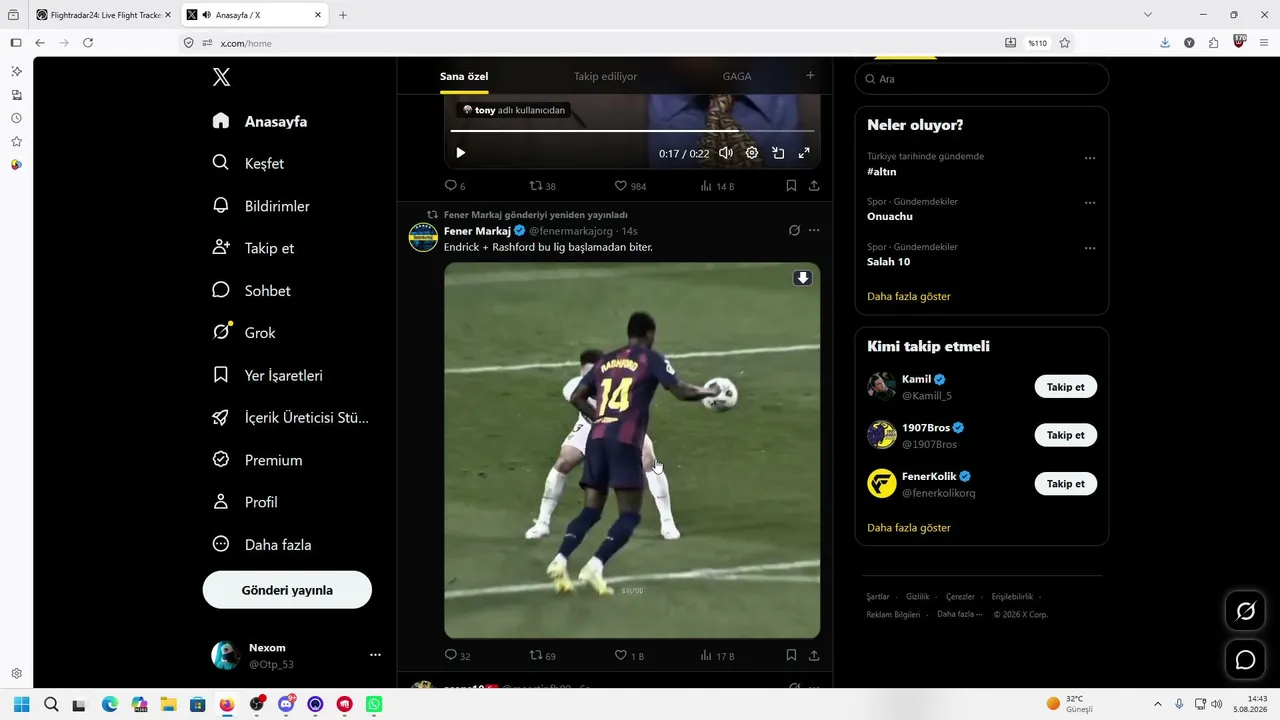This screenshot has height=720, width=1280.
Task: Open the Onuachu trending topic
Action: [890, 216]
